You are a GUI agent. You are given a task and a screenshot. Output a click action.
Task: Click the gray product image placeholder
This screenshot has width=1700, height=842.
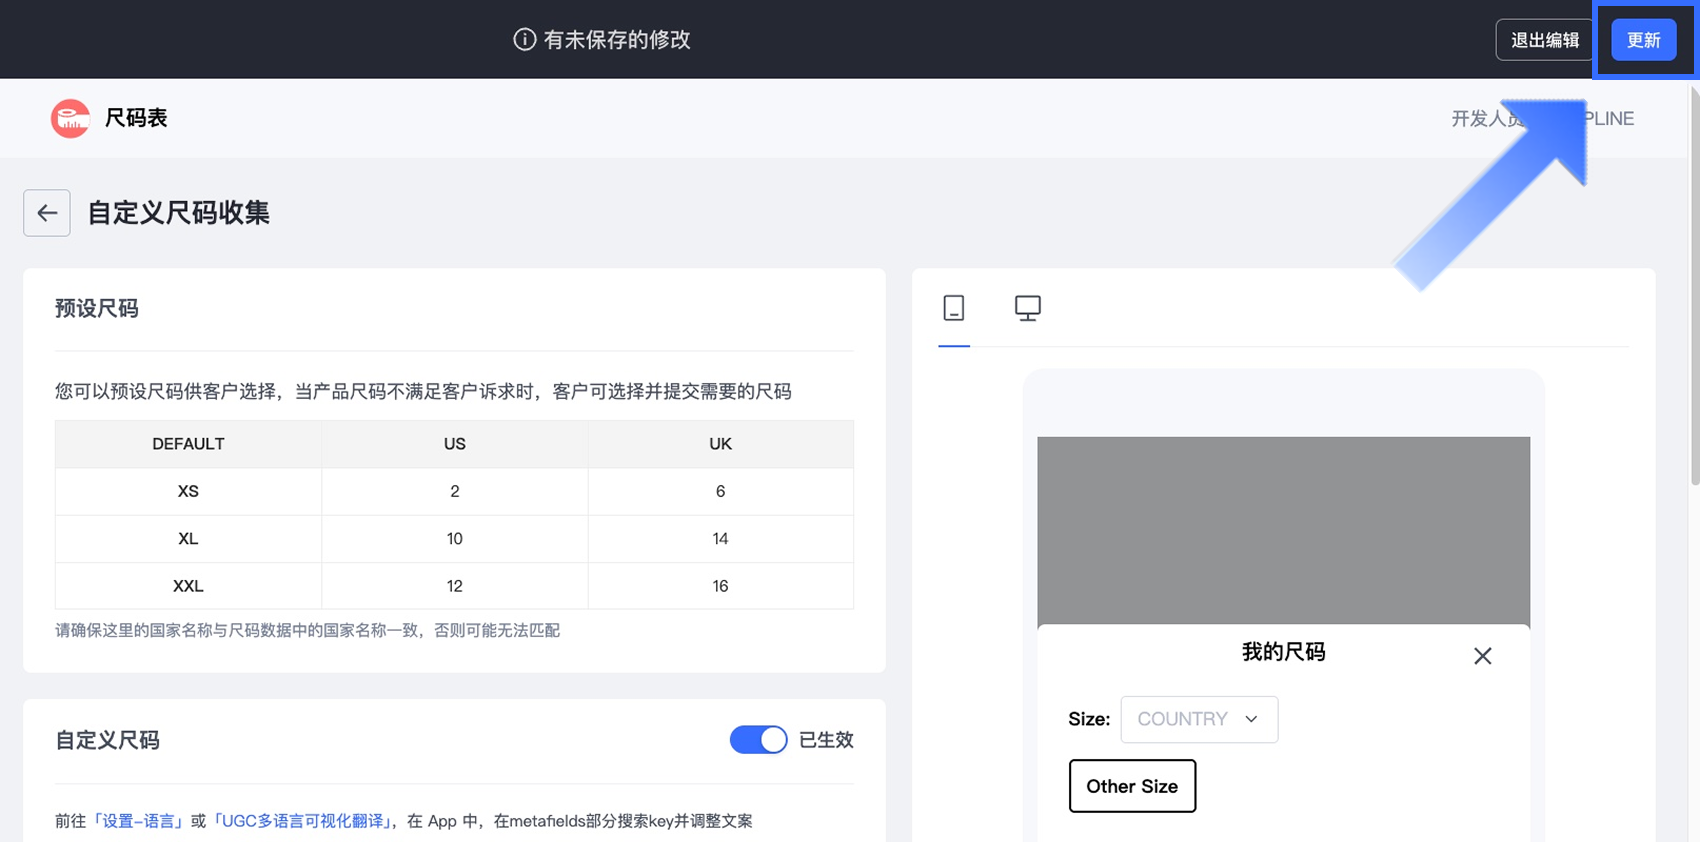1283,530
